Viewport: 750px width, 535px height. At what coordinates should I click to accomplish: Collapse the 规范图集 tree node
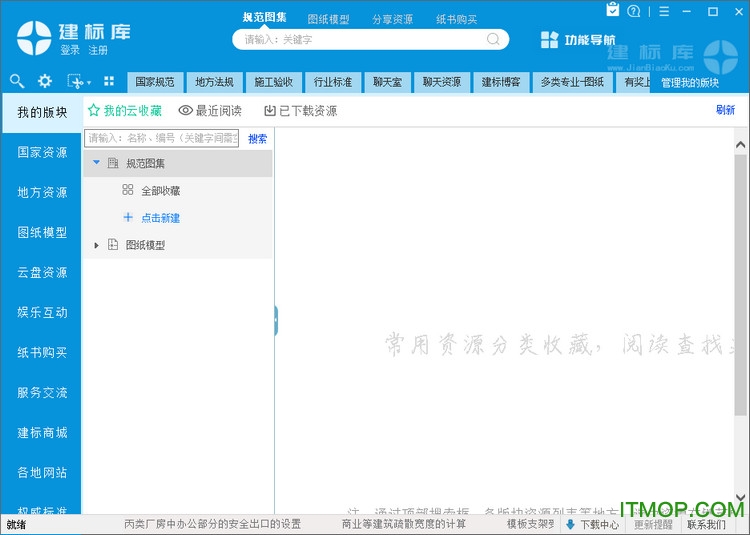pos(96,162)
